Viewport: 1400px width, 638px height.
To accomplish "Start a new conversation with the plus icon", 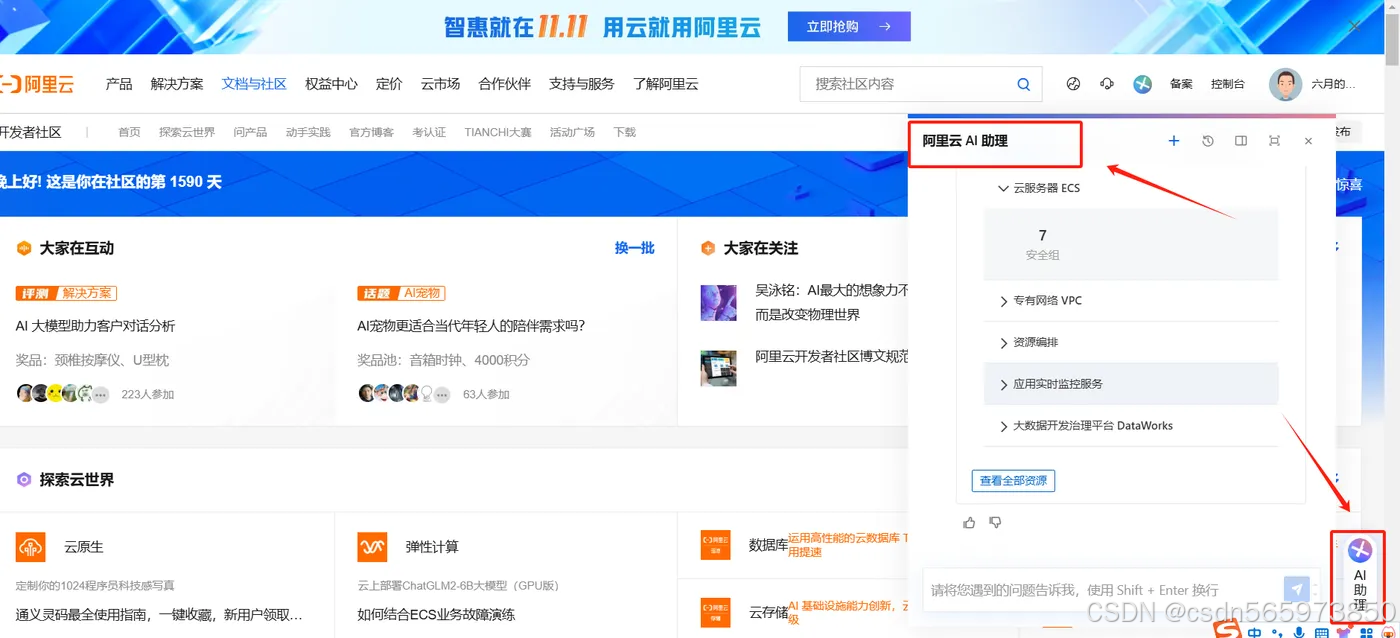I will tap(1173, 141).
